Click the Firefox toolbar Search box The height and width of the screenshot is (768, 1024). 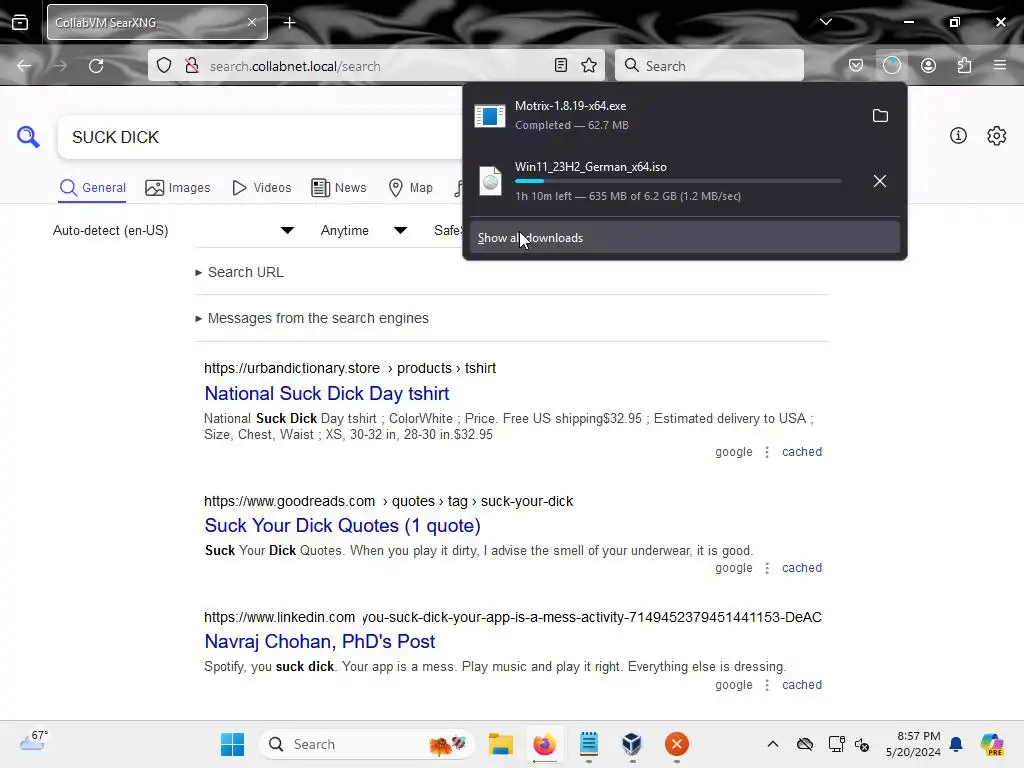pos(709,66)
